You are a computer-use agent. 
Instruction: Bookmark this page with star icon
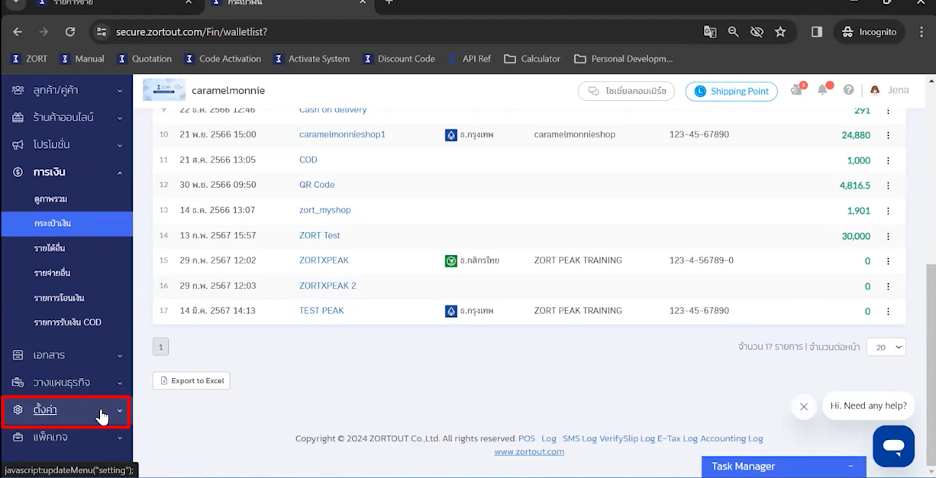coord(780,32)
